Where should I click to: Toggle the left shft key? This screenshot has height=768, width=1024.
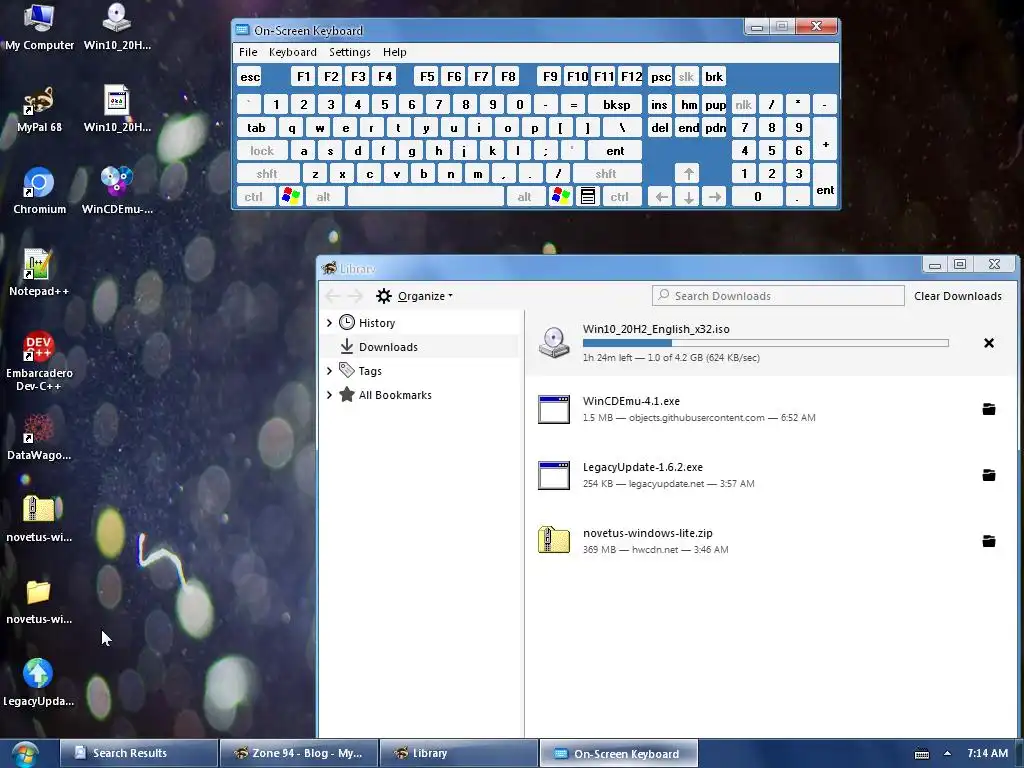point(267,174)
